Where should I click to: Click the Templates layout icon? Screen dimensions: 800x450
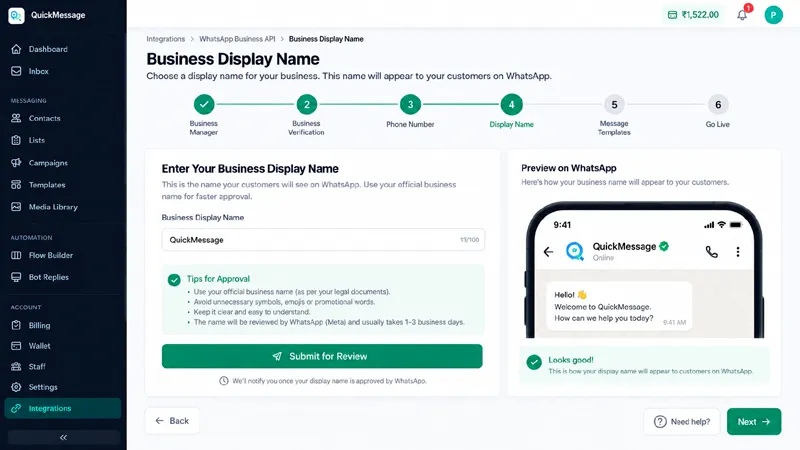pyautogui.click(x=16, y=185)
